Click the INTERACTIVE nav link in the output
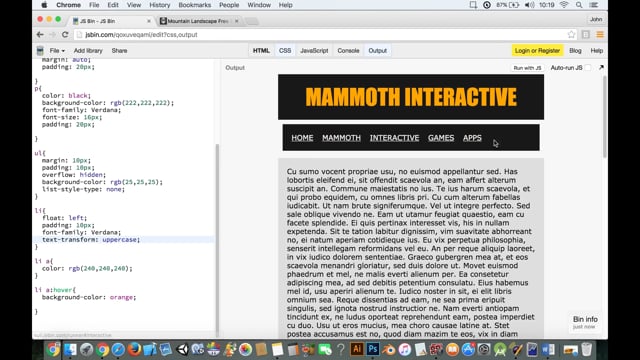The height and width of the screenshot is (360, 640). [x=394, y=138]
